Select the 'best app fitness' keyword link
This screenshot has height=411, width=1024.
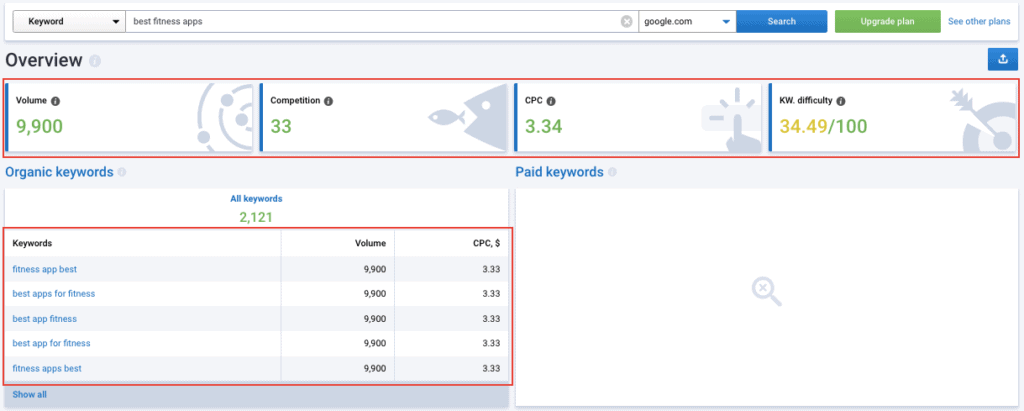tap(44, 319)
